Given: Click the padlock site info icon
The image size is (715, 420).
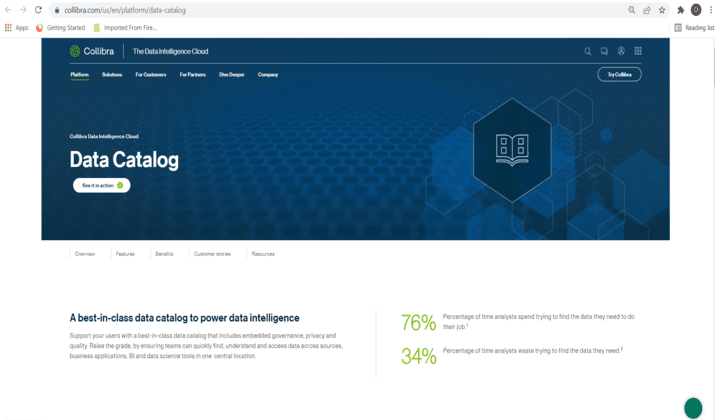Looking at the screenshot, I should (x=57, y=10).
